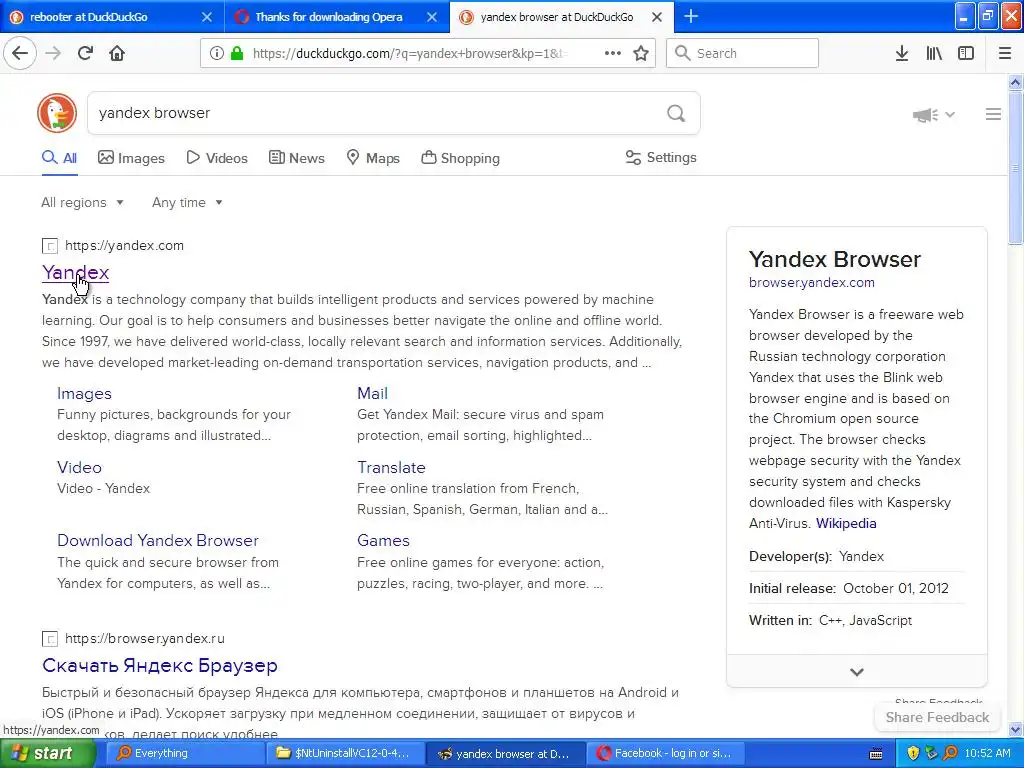Bookmark this page with the star
Screen dimensions: 1024x768
click(641, 53)
